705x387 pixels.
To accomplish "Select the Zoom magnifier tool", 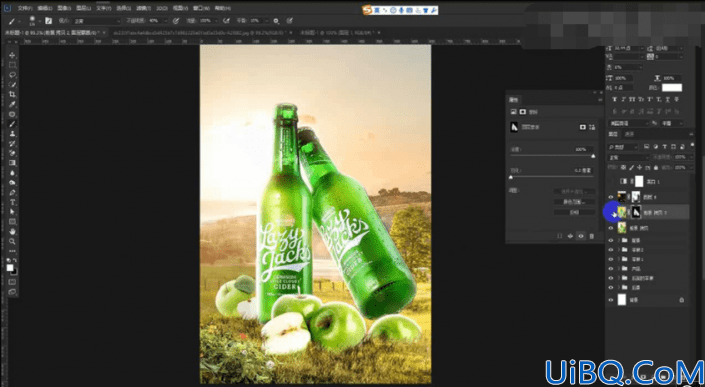I will [x=13, y=241].
